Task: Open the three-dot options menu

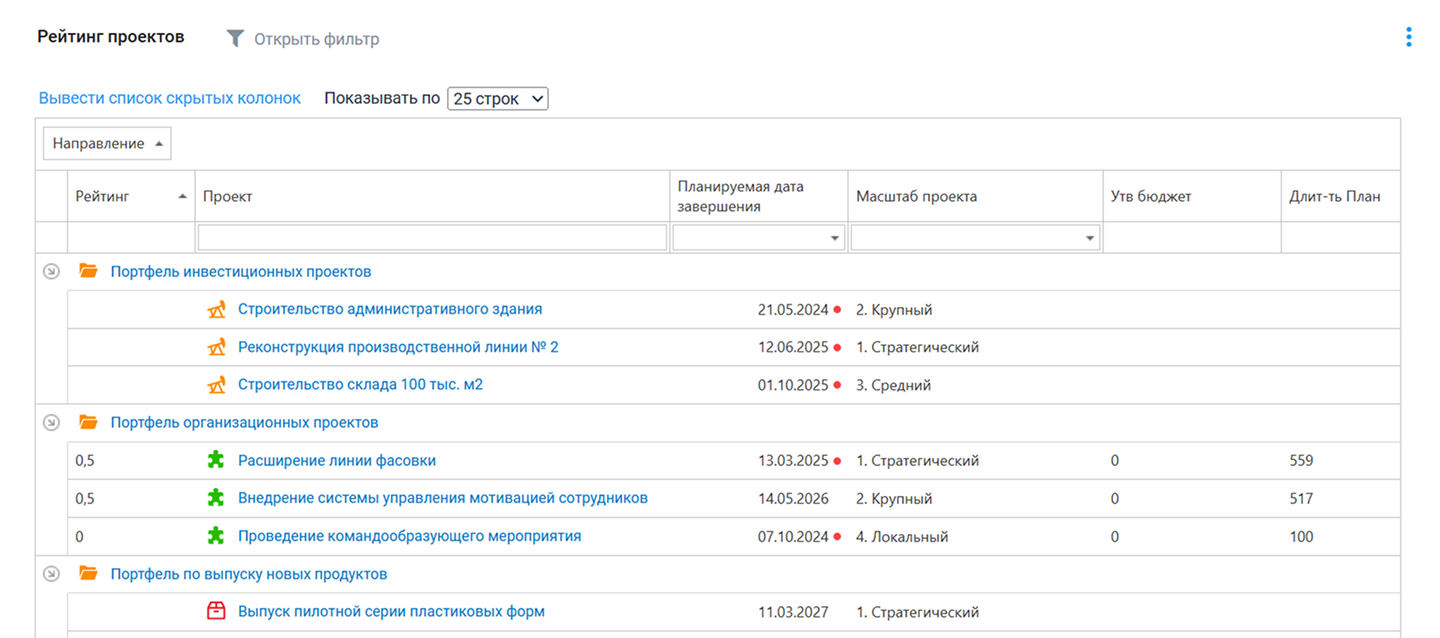Action: tap(1408, 38)
